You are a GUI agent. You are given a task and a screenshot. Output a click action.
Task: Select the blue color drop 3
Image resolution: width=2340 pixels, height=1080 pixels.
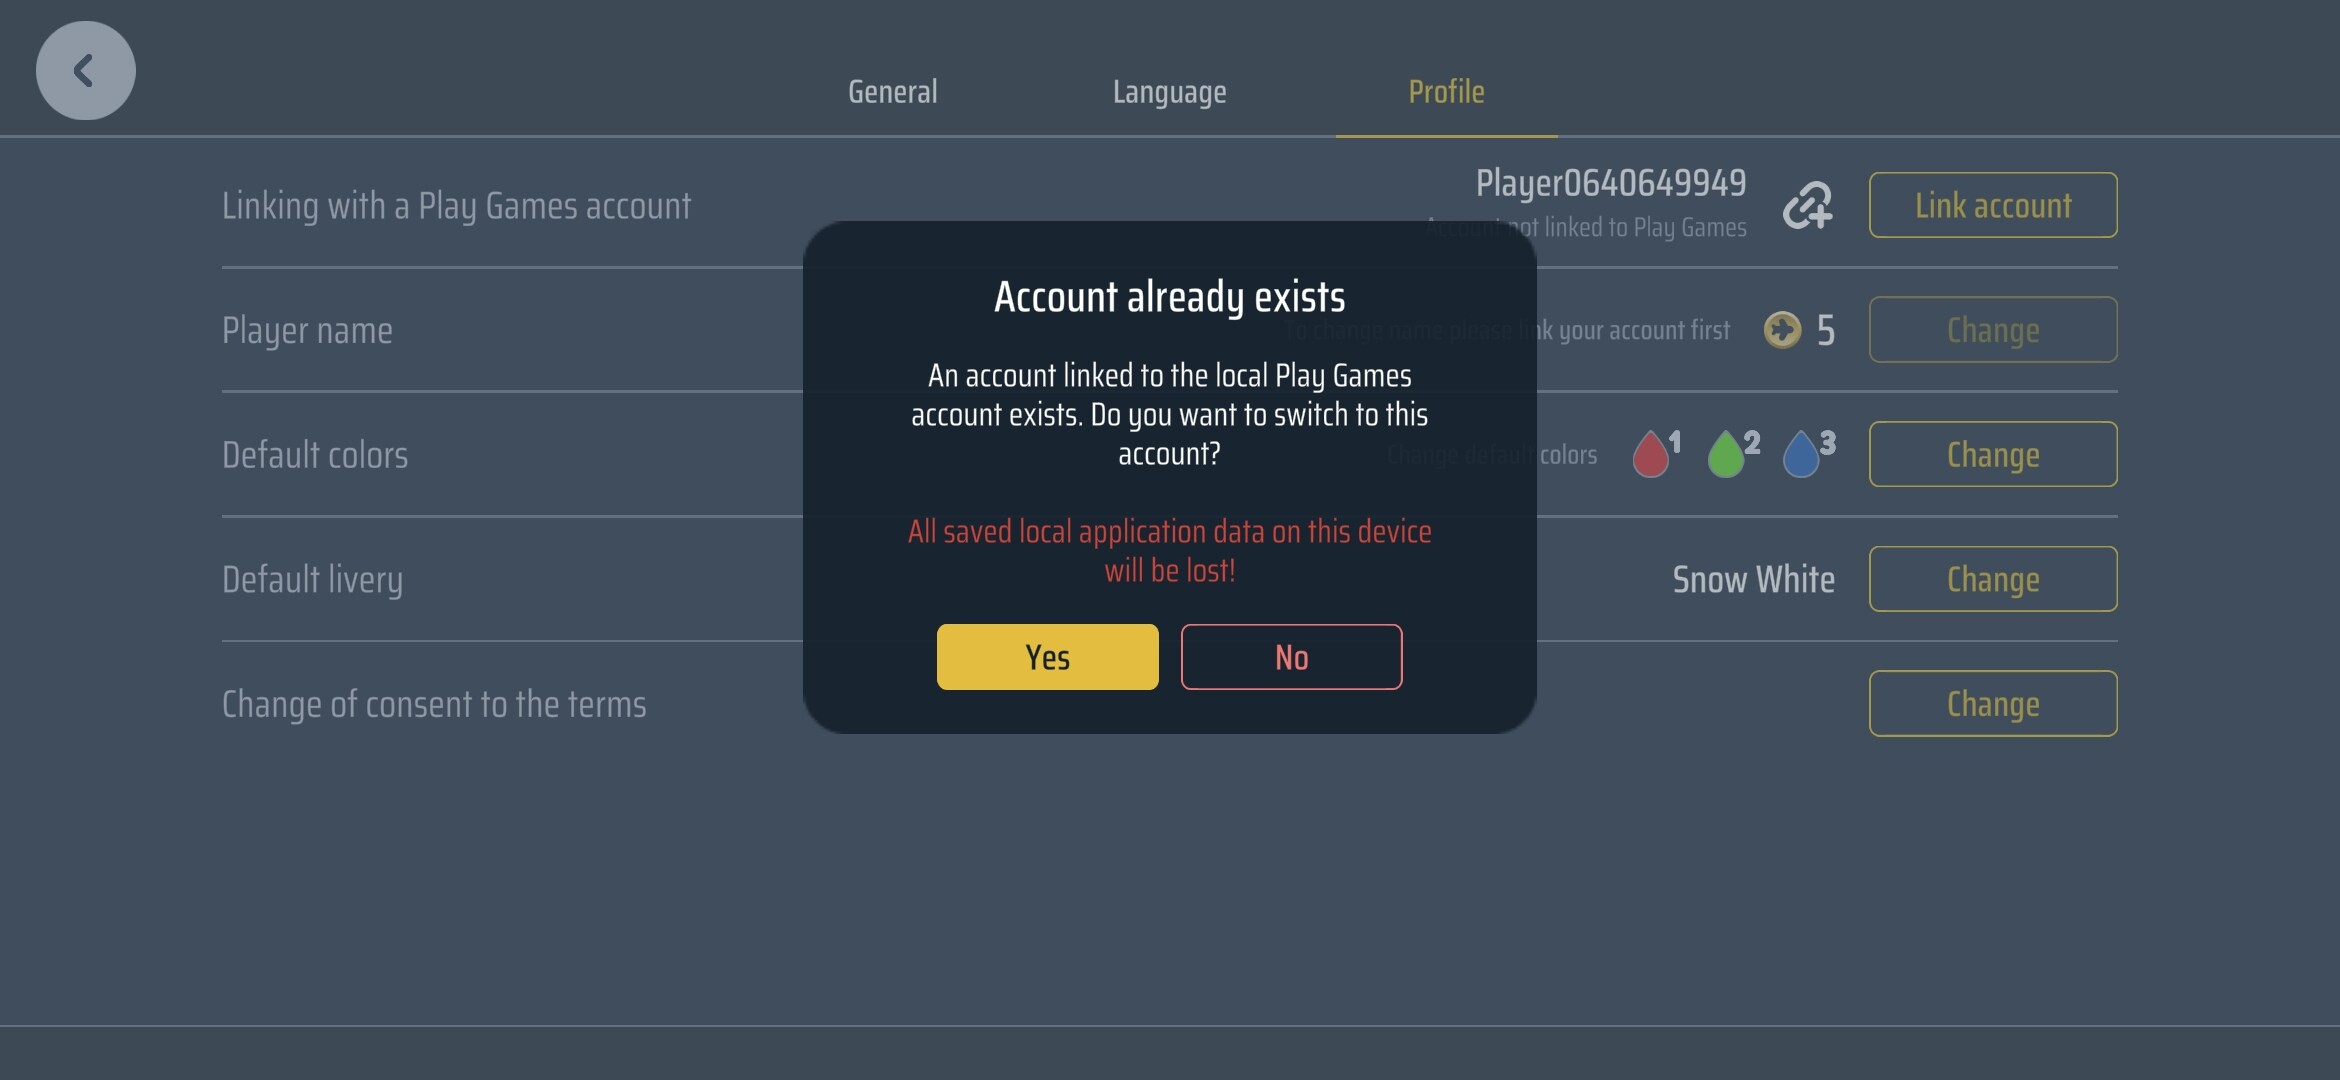pos(1802,454)
